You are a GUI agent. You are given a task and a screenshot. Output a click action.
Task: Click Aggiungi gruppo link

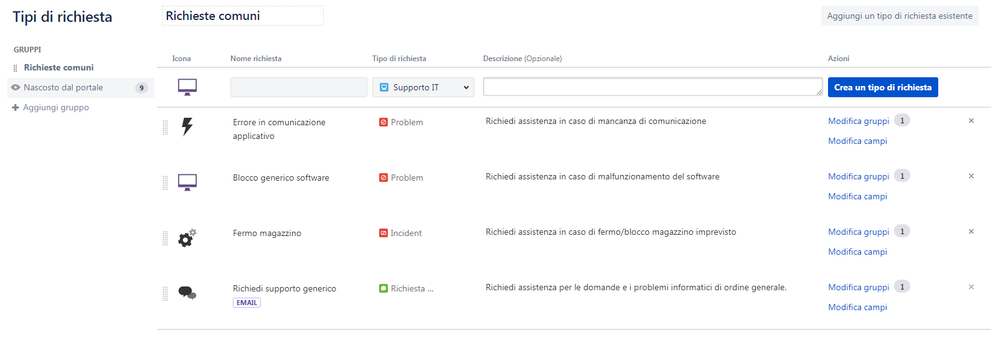click(x=56, y=107)
